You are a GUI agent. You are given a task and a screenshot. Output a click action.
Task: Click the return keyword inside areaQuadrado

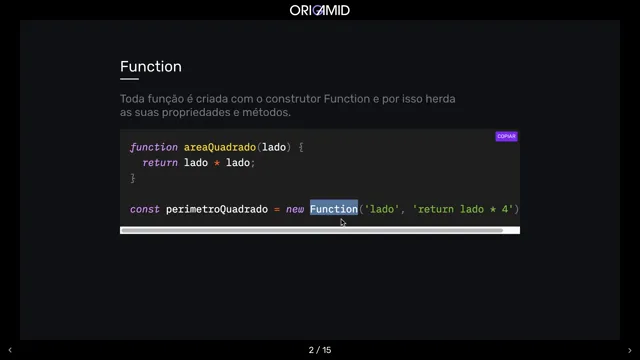coord(160,163)
